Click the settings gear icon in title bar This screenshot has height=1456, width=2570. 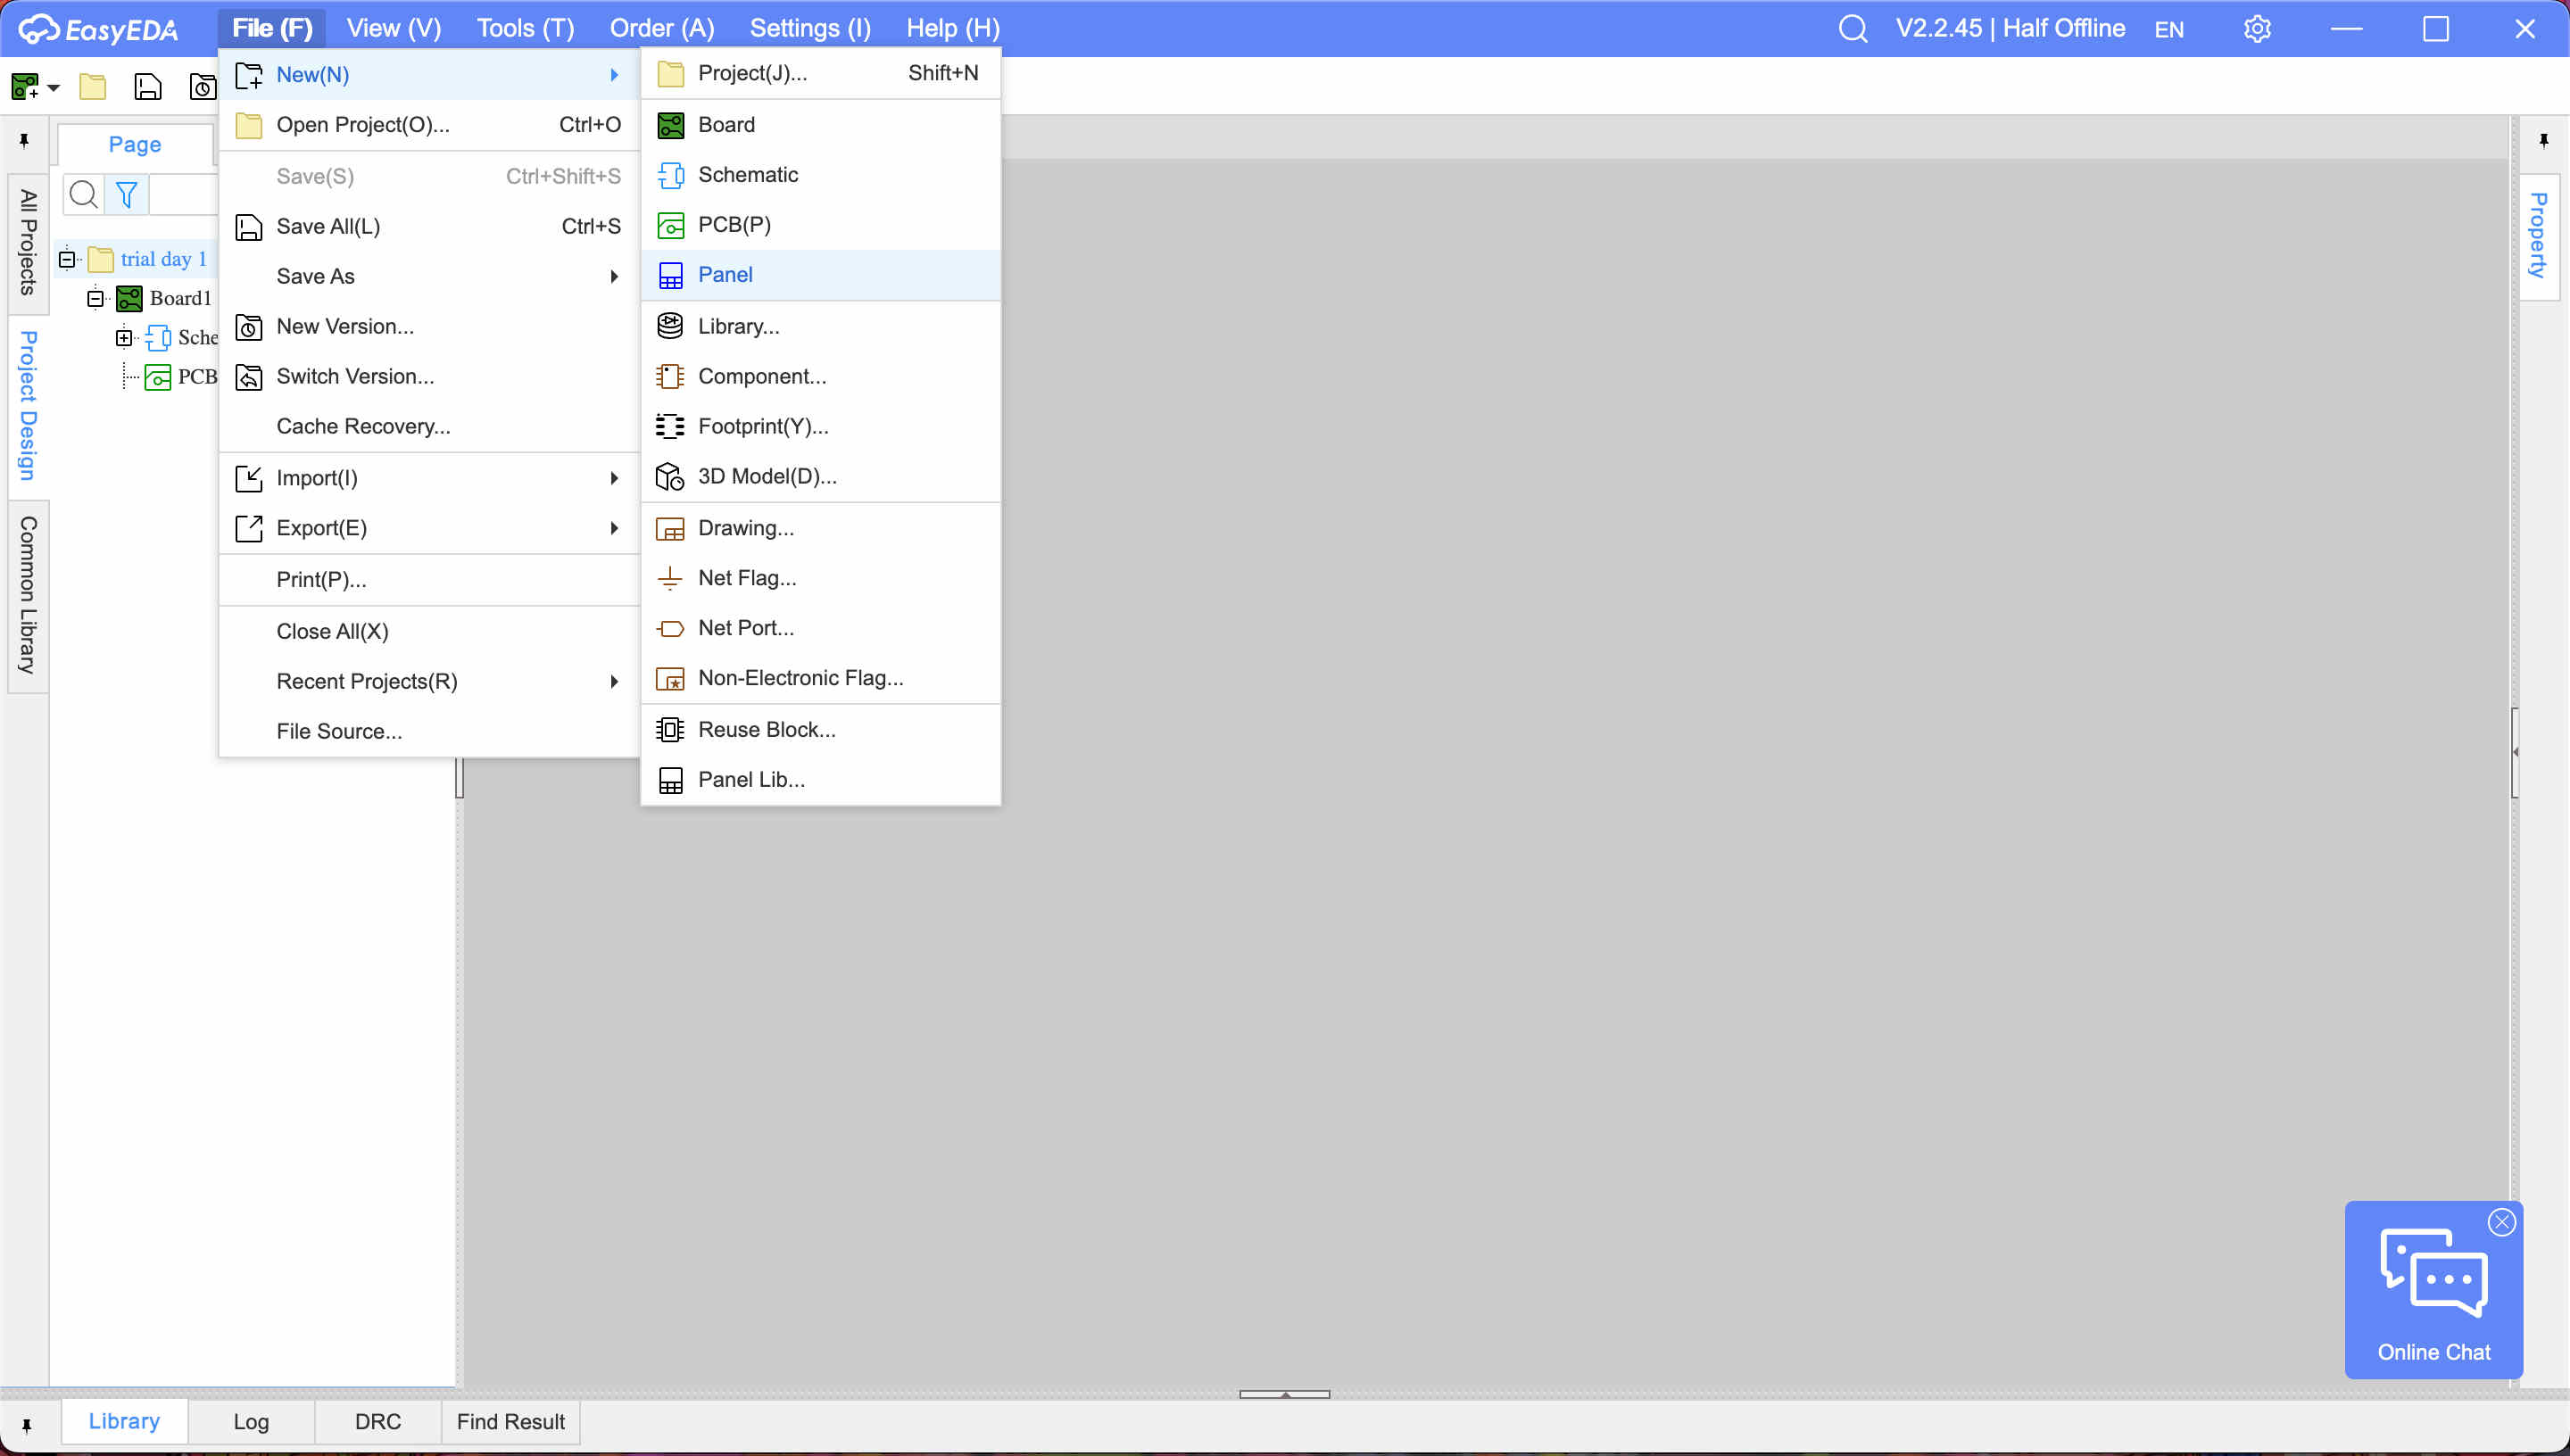pos(2257,28)
